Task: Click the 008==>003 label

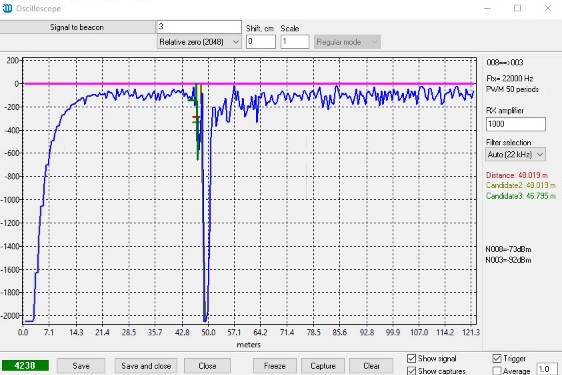Action: pos(505,62)
